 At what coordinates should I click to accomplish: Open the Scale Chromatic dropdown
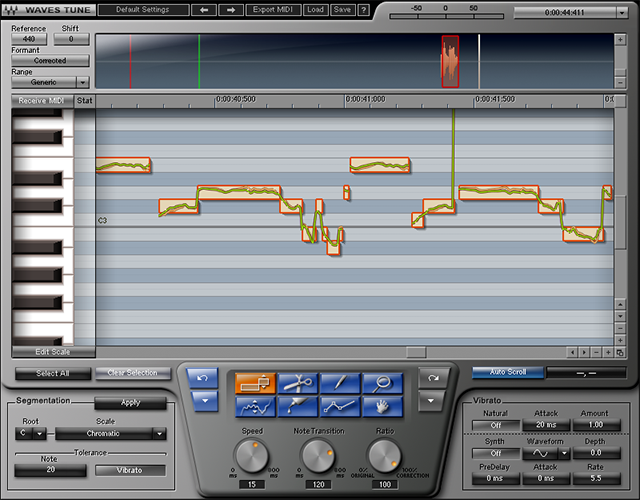pyautogui.click(x=159, y=433)
